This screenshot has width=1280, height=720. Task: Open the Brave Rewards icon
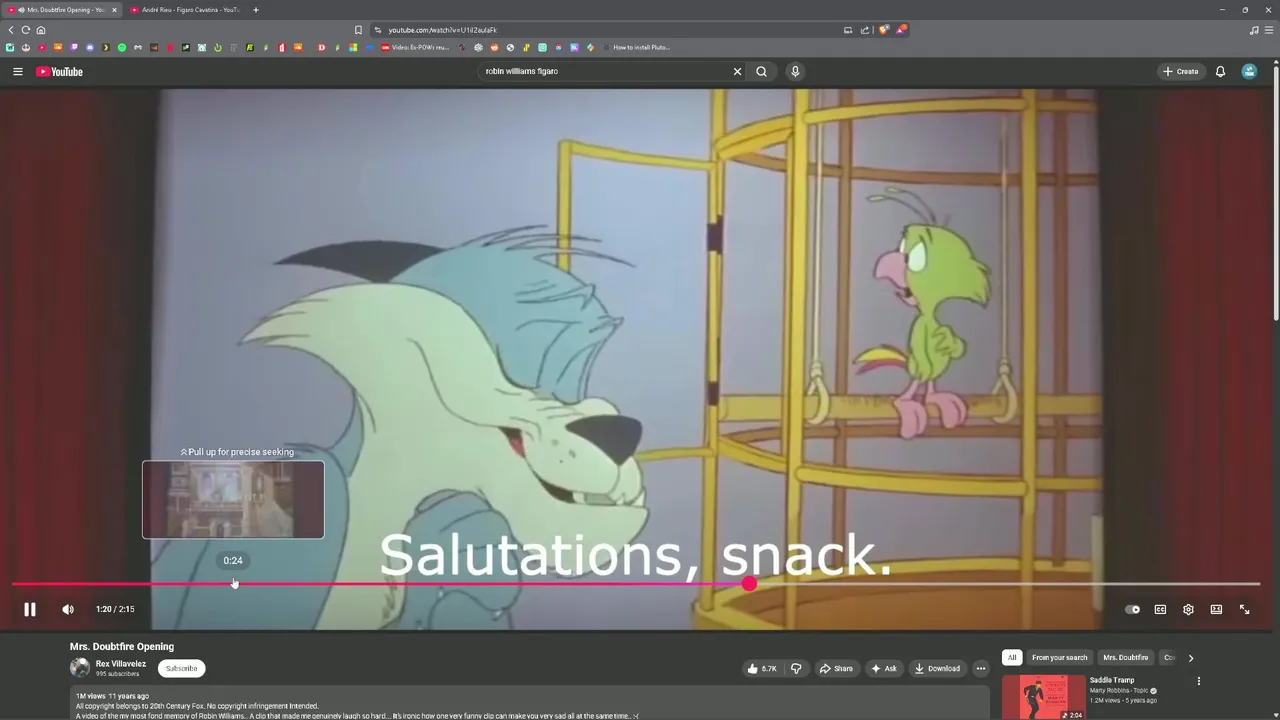[x=901, y=30]
